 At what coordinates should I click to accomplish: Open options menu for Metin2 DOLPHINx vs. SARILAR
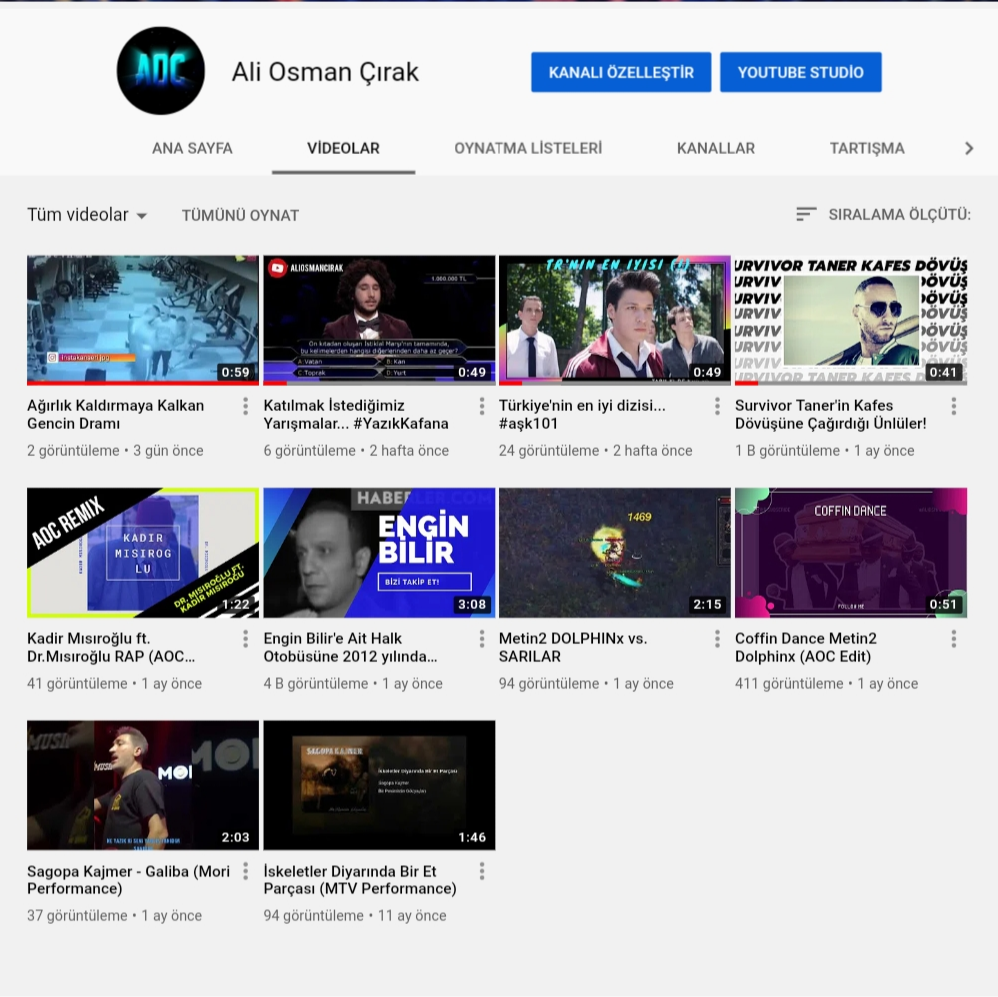point(717,639)
